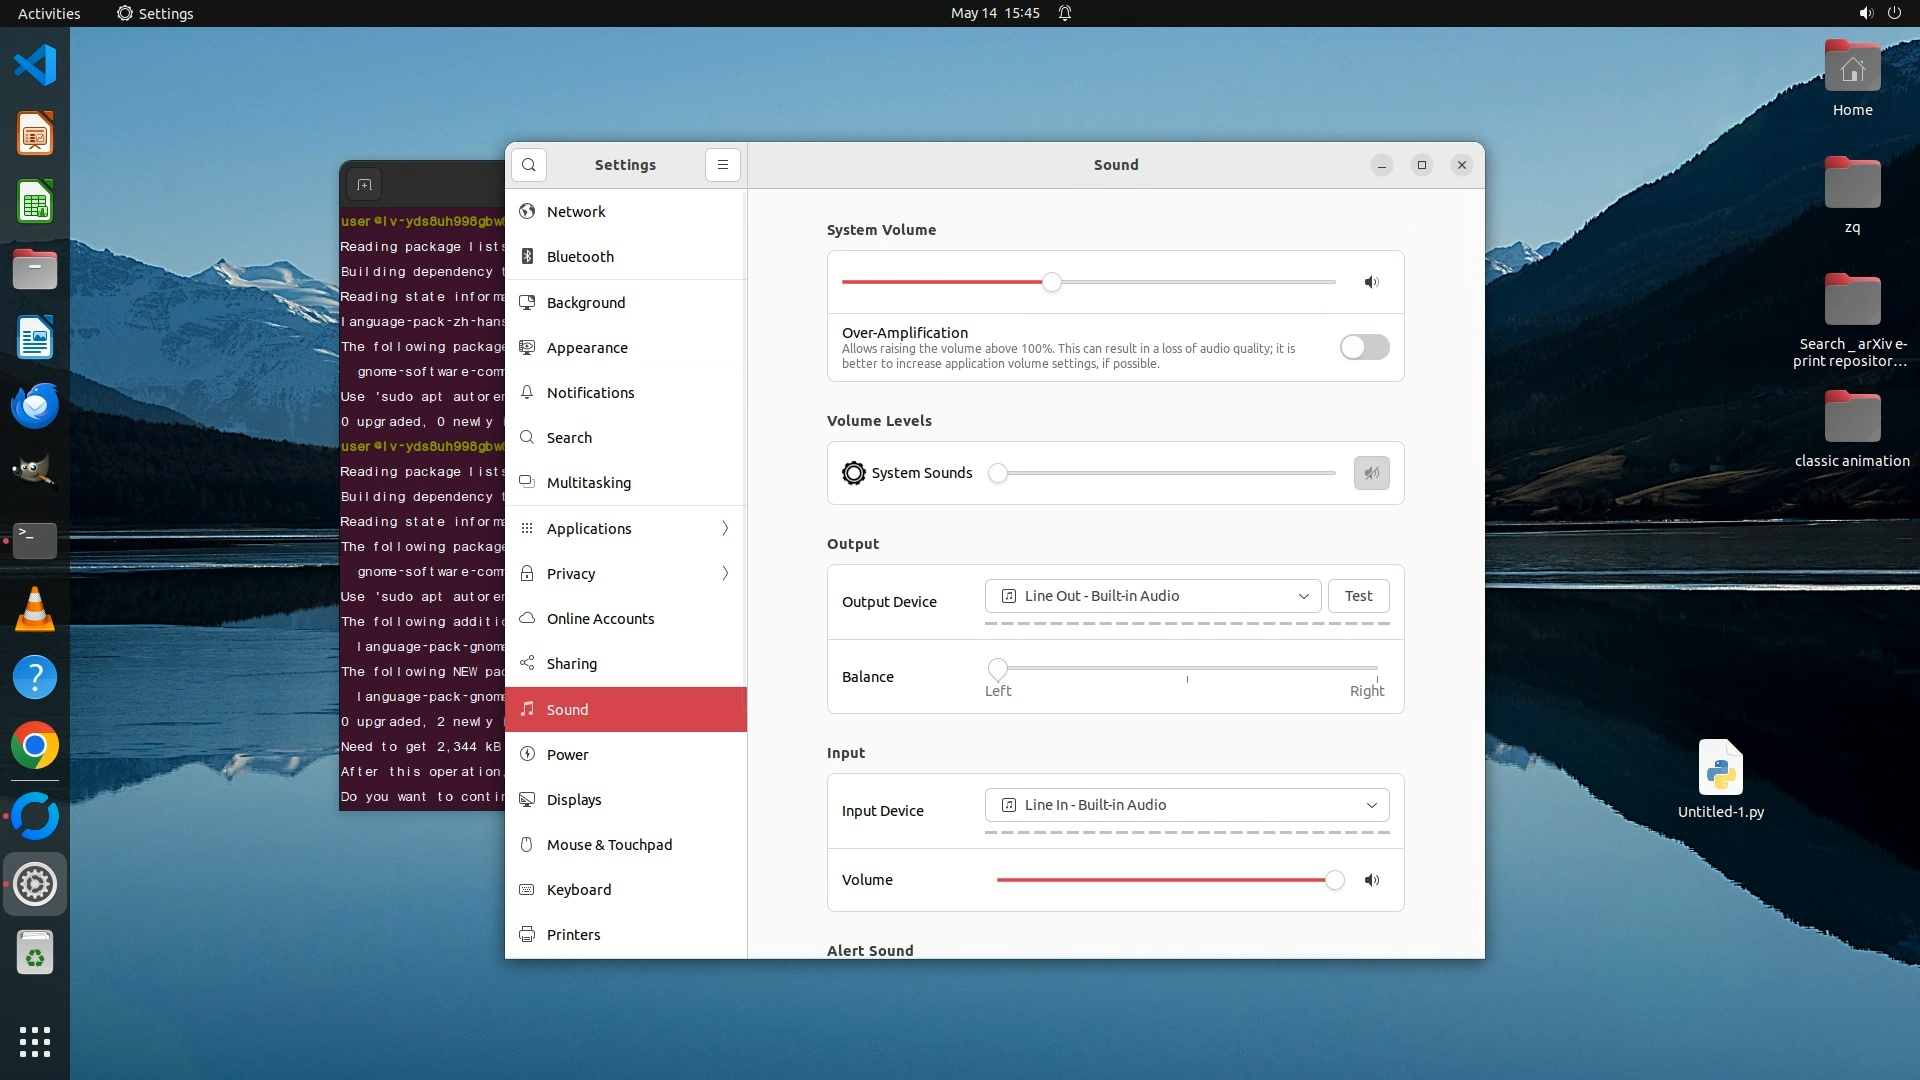Enable the Over-Amplification switch
This screenshot has height=1080, width=1920.
[x=1364, y=347]
